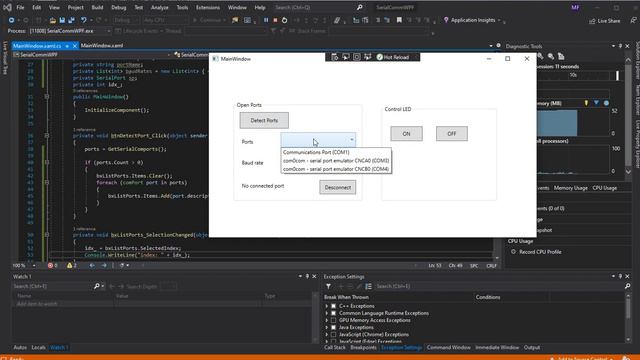
Task: Toggle Display Layout Adorners icon in debug bar
Action: (357, 57)
